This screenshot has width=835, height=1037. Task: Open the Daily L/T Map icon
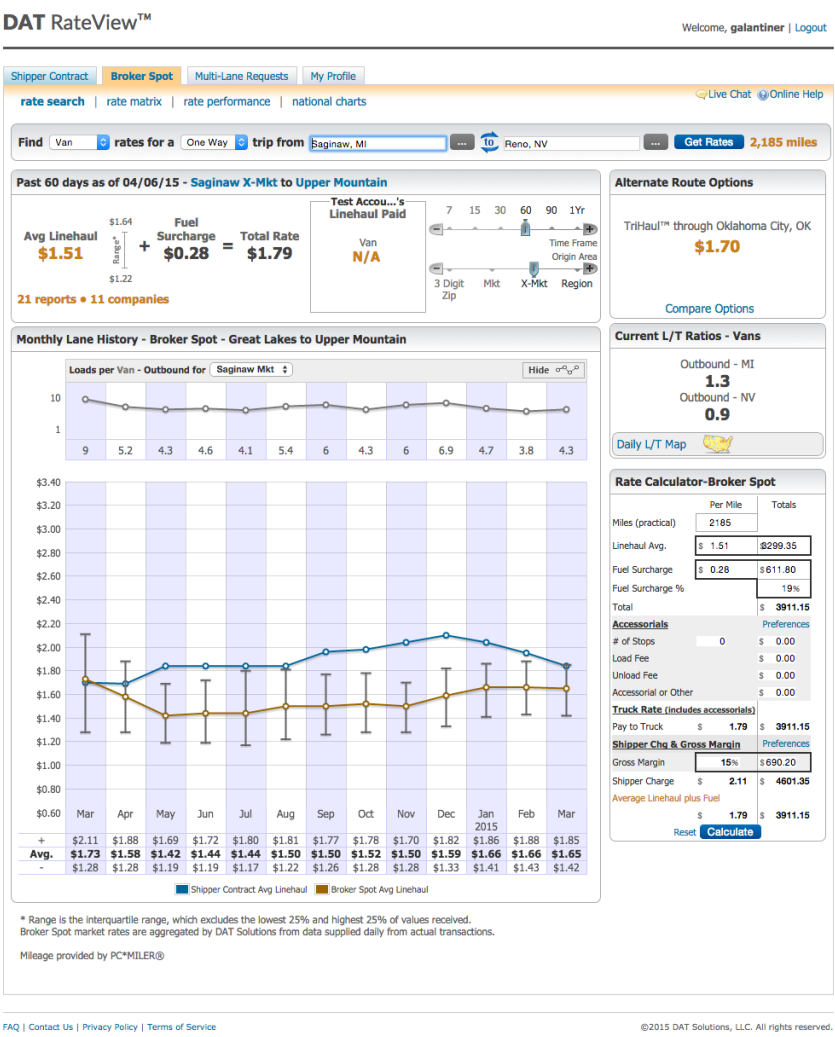717,444
